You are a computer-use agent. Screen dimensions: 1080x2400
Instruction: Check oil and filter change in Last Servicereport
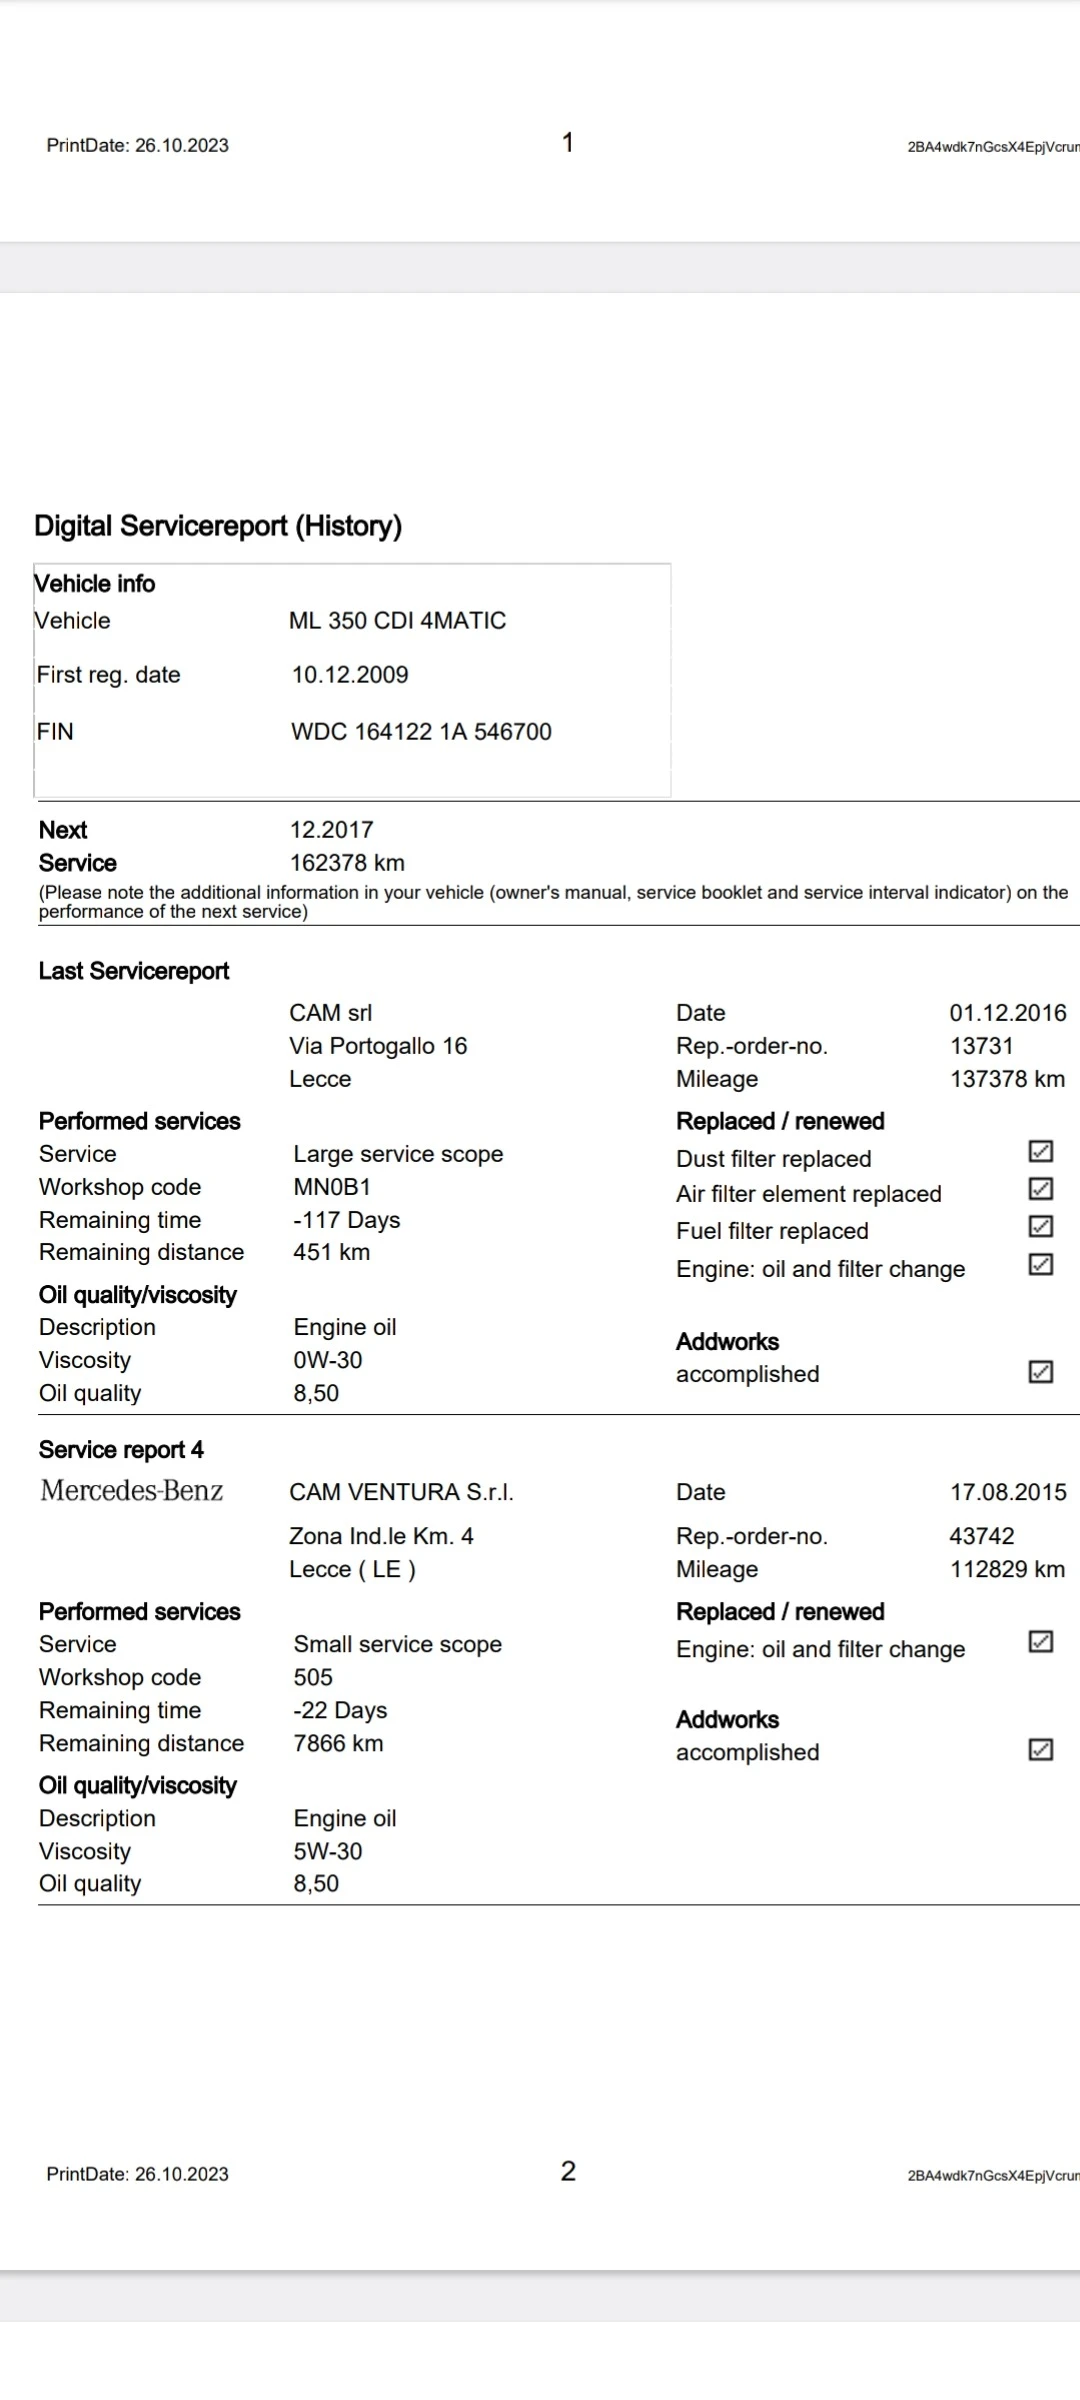click(1040, 1264)
